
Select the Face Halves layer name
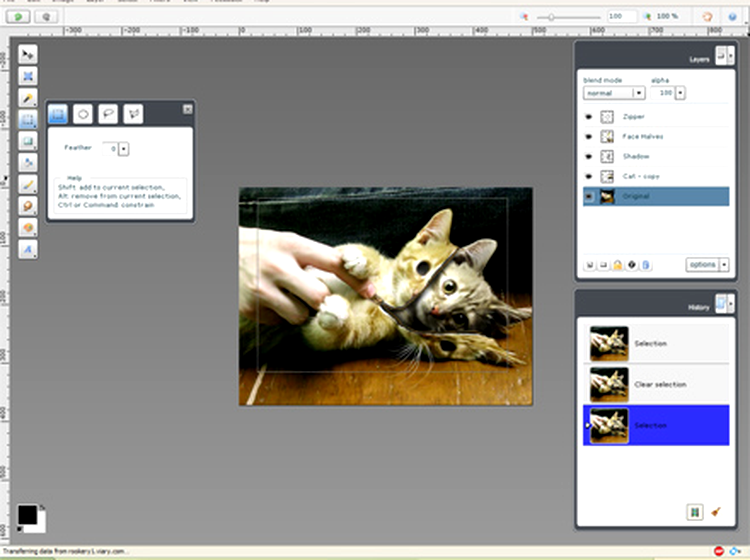coord(642,137)
